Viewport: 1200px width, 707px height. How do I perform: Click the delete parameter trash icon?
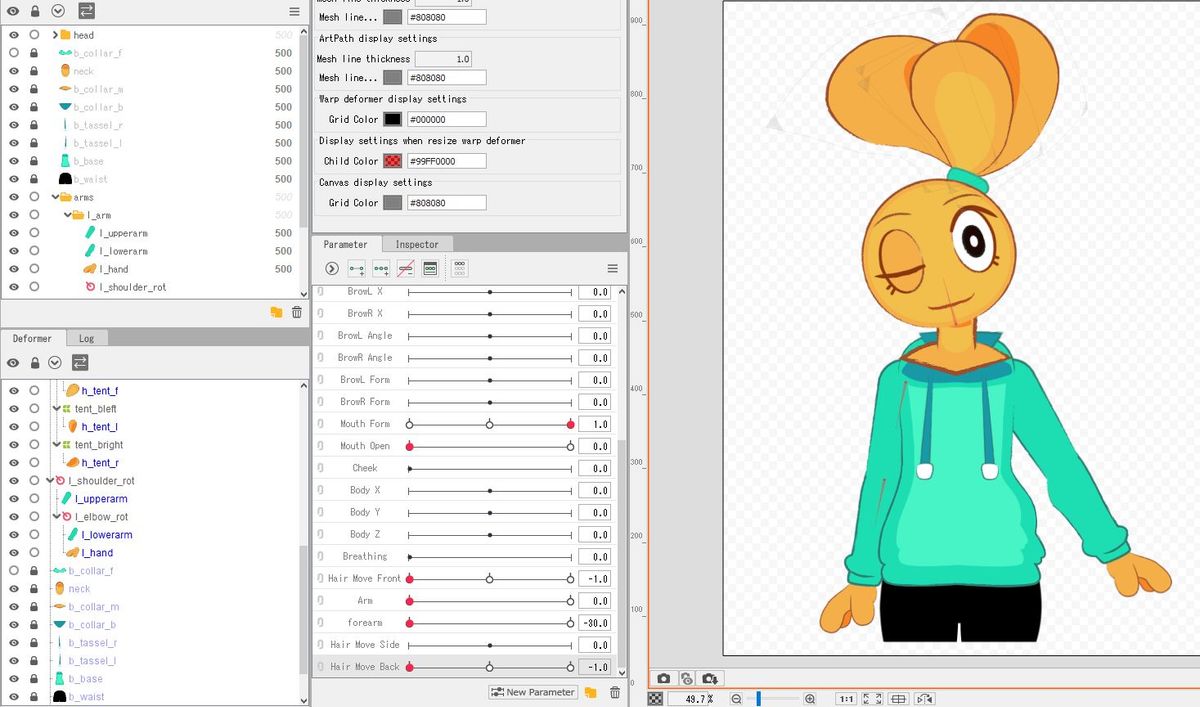click(x=615, y=692)
